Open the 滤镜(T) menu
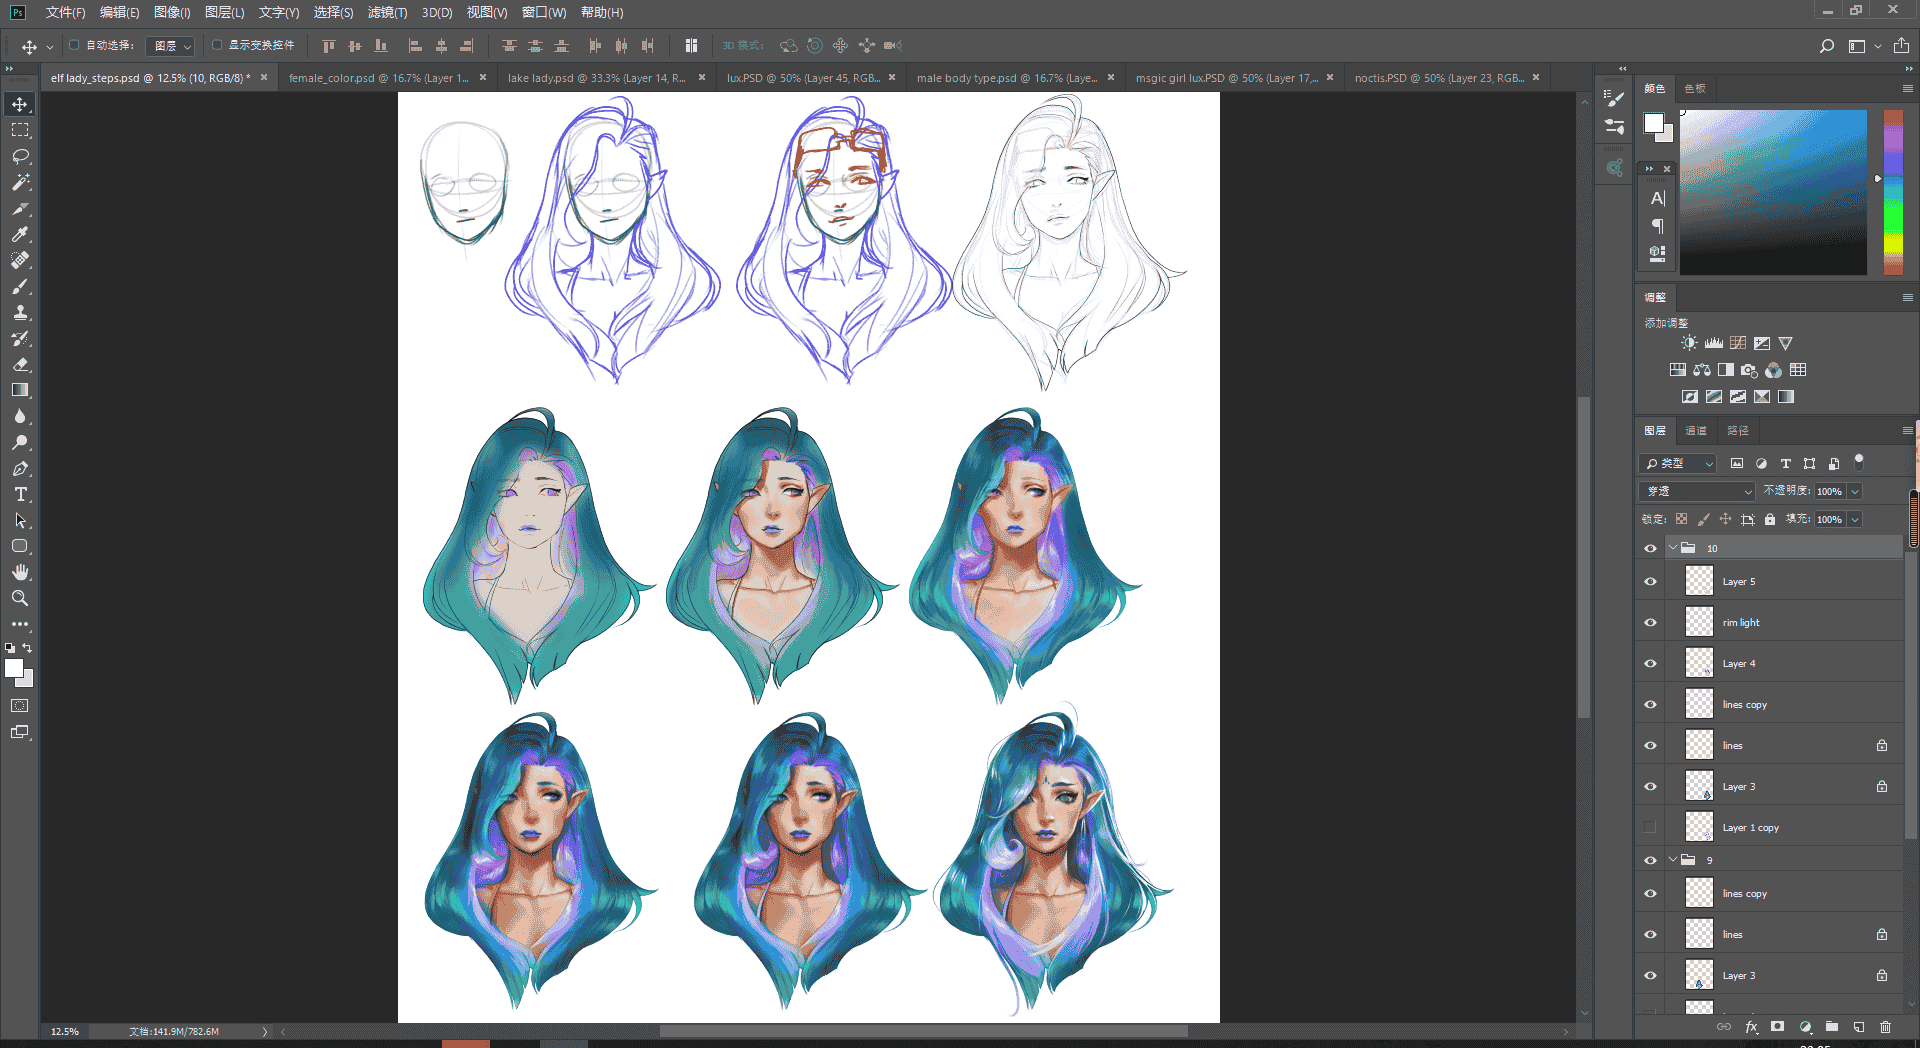Image resolution: width=1920 pixels, height=1048 pixels. point(387,12)
